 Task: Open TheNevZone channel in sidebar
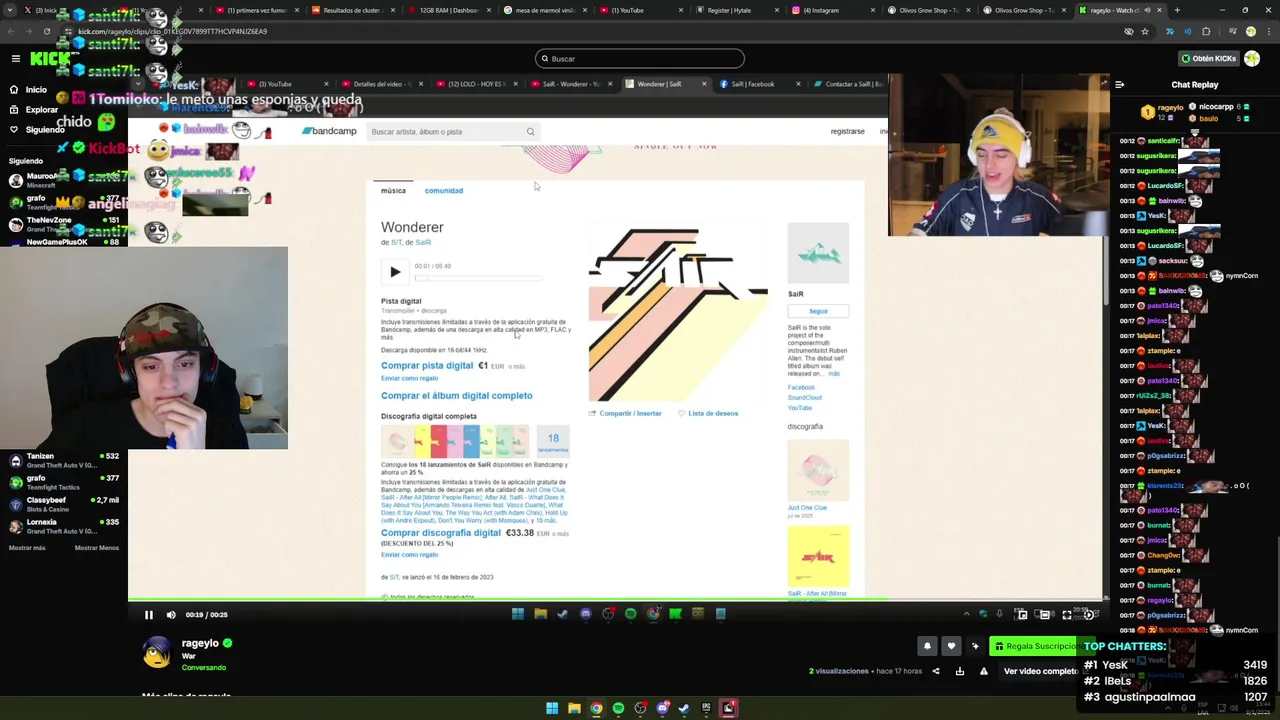pos(62,223)
